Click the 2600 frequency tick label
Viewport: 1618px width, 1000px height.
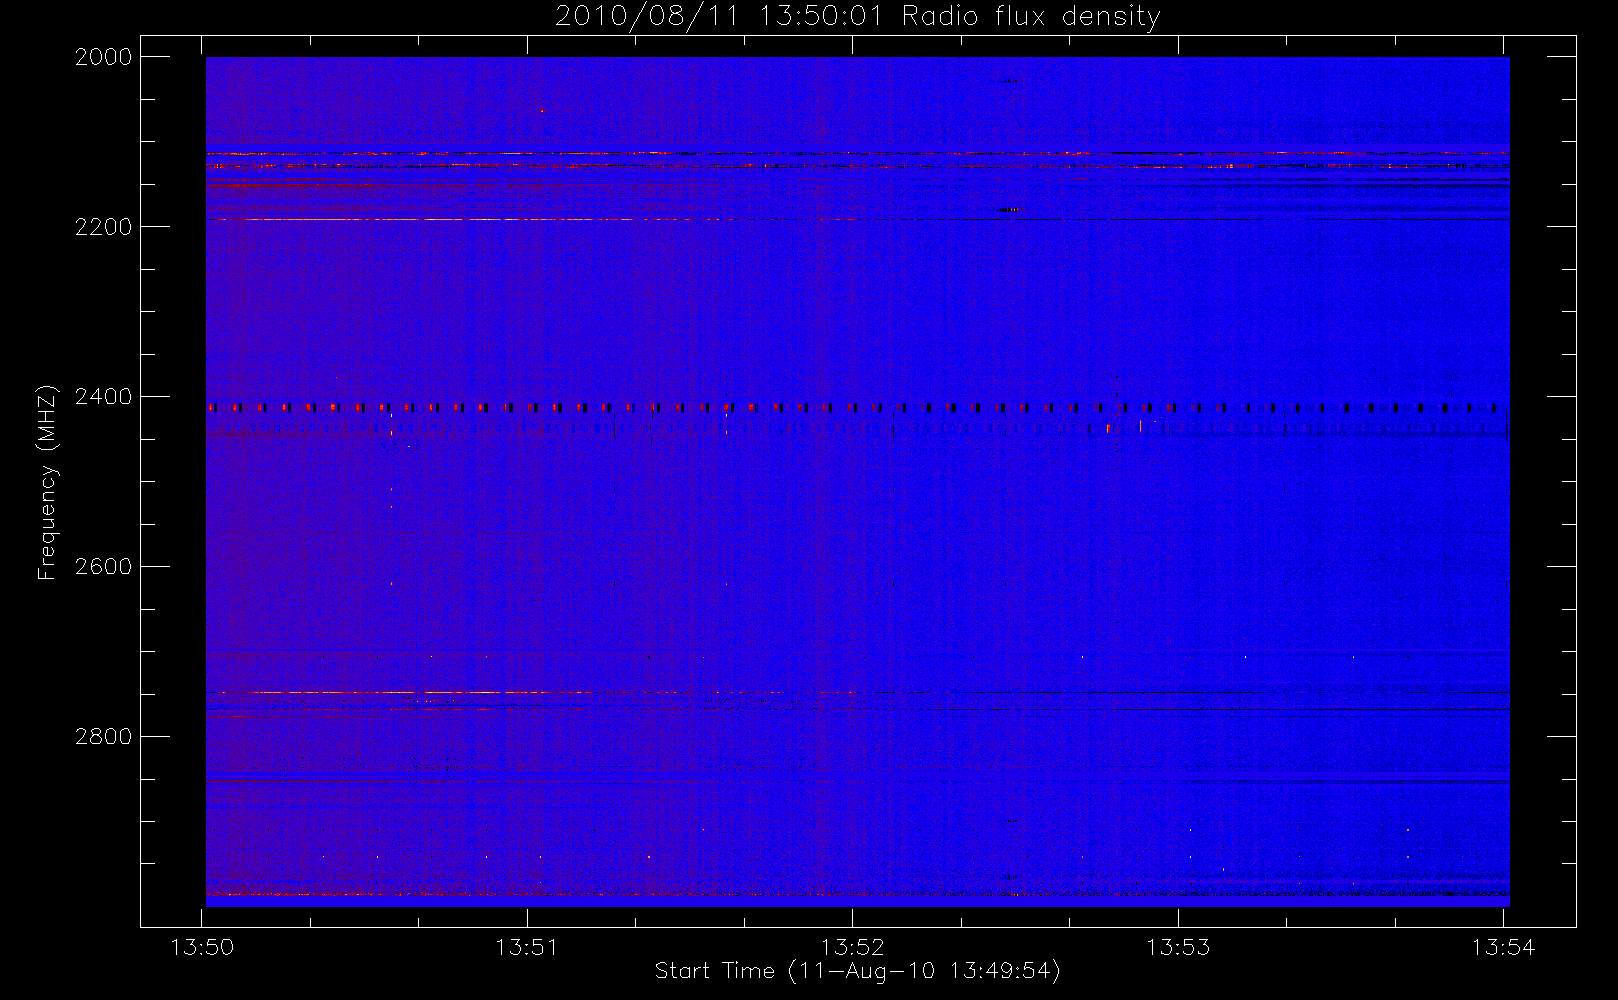click(104, 567)
